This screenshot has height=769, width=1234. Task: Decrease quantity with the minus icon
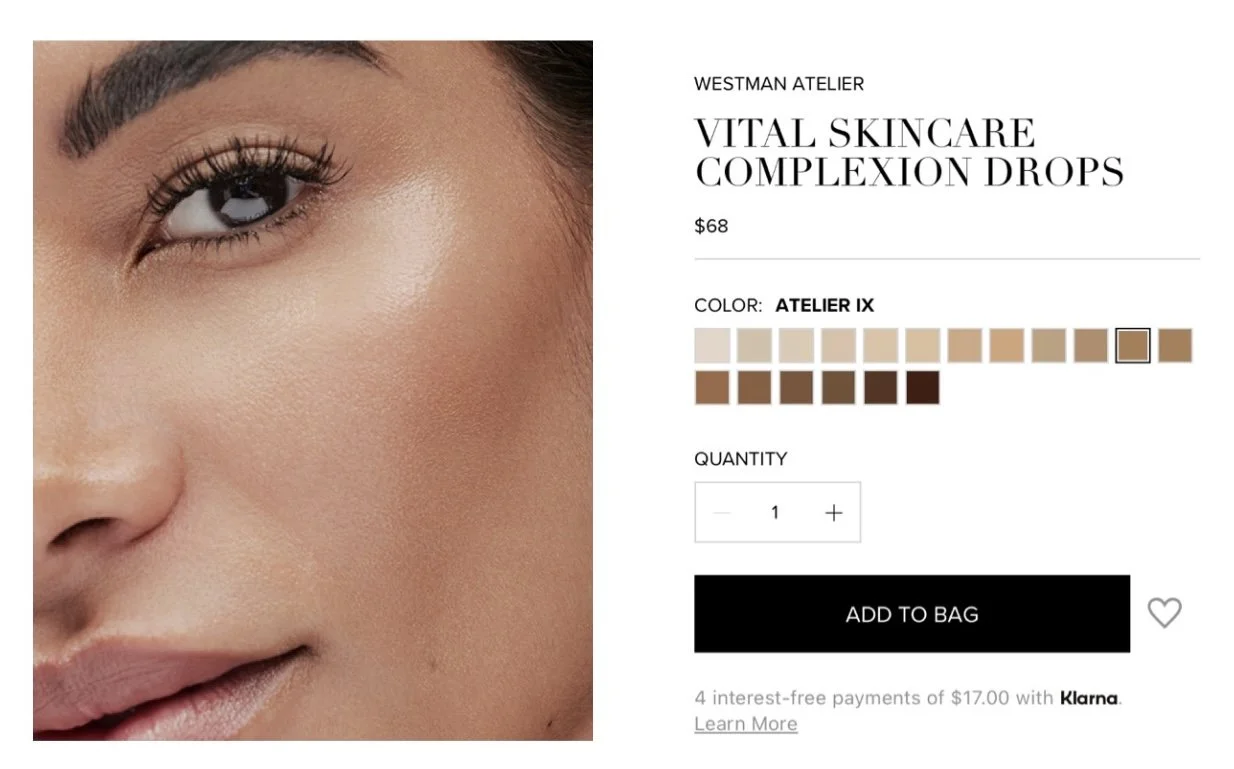tap(721, 513)
